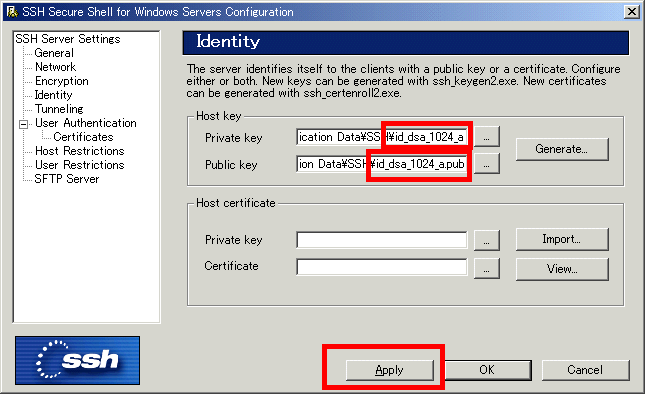
Task: Browse for the host public key file
Action: [x=487, y=164]
